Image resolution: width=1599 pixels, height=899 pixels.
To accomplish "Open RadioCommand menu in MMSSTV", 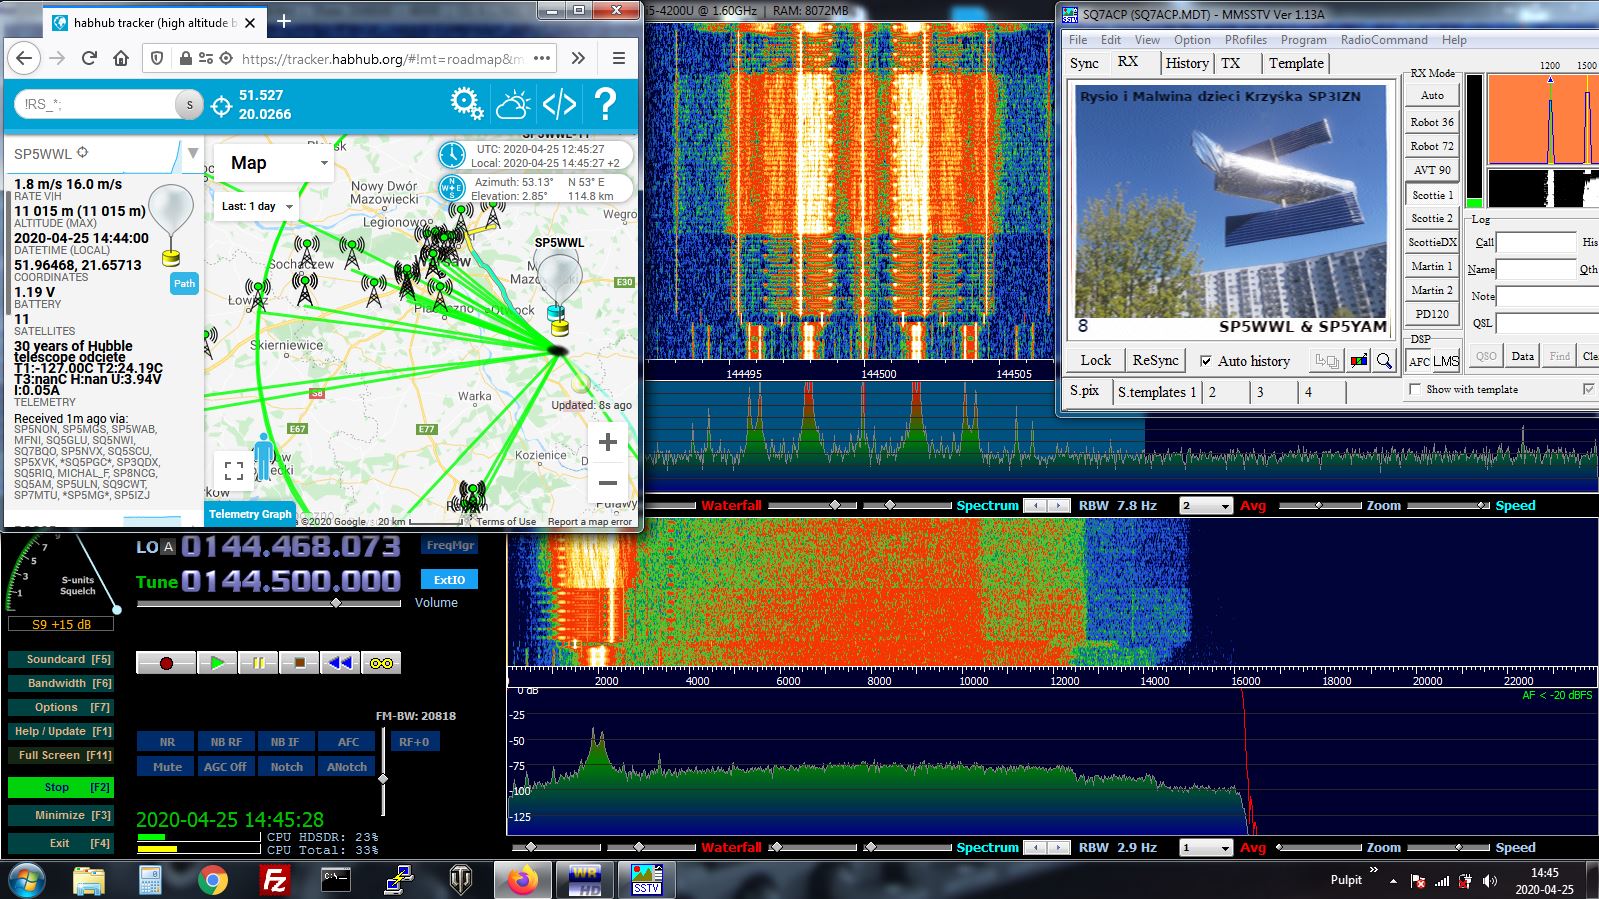I will pyautogui.click(x=1384, y=40).
